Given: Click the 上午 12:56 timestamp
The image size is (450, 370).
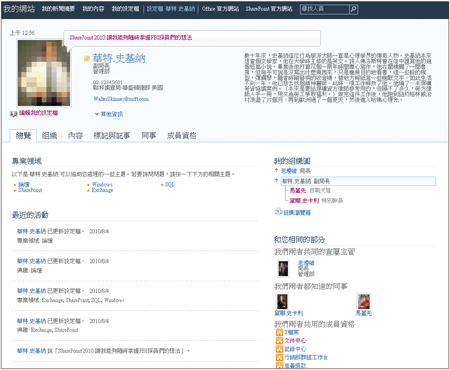Looking at the screenshot, I should pos(22,33).
